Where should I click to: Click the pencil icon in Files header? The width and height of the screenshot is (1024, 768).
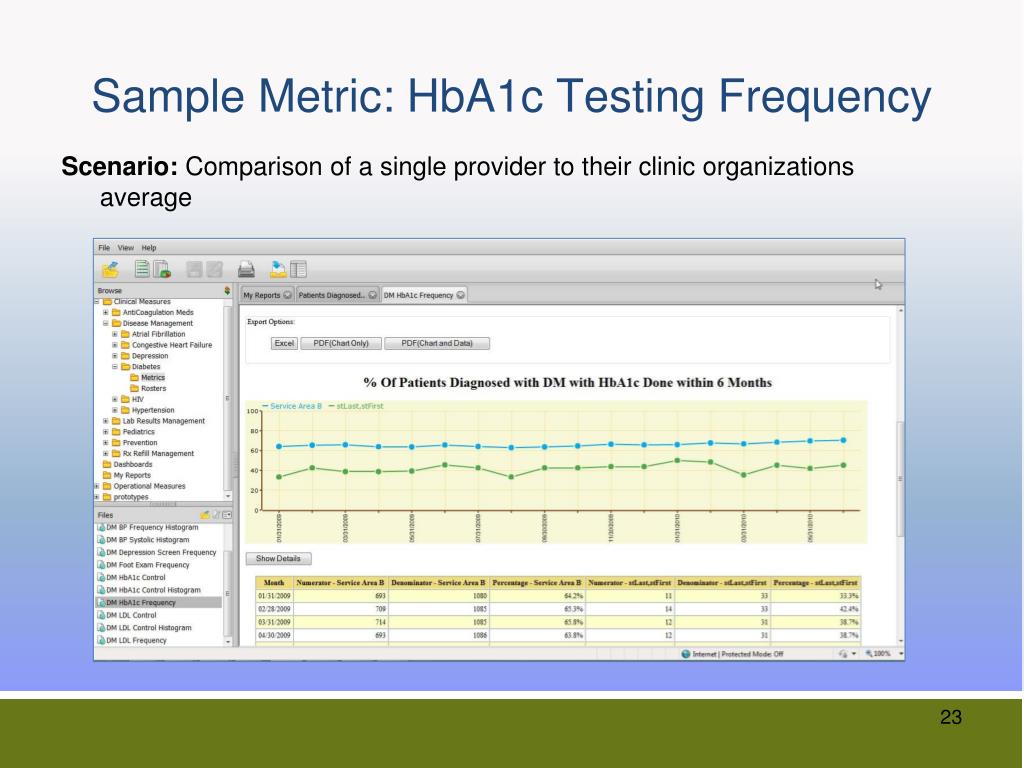[x=216, y=515]
